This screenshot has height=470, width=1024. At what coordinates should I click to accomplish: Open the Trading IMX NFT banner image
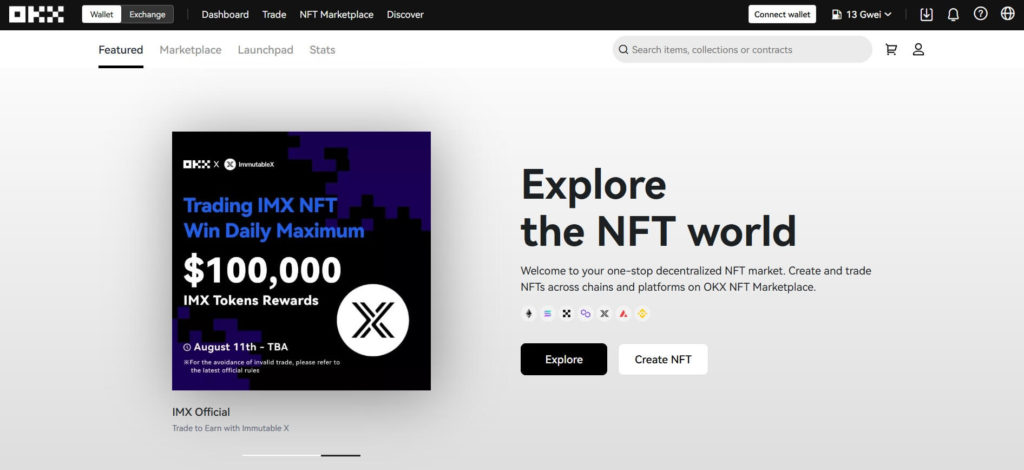tap(301, 261)
